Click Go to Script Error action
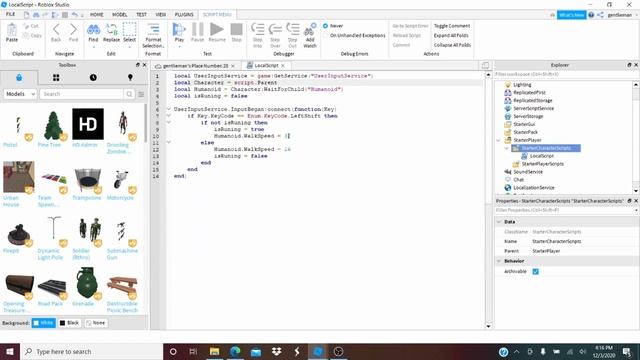 (410, 26)
